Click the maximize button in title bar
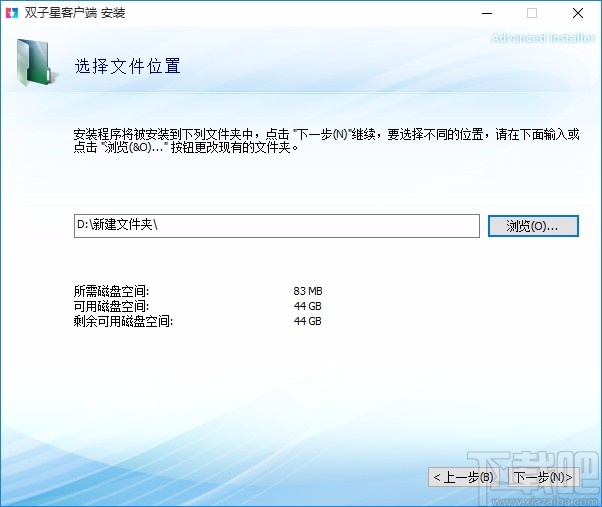 point(532,13)
